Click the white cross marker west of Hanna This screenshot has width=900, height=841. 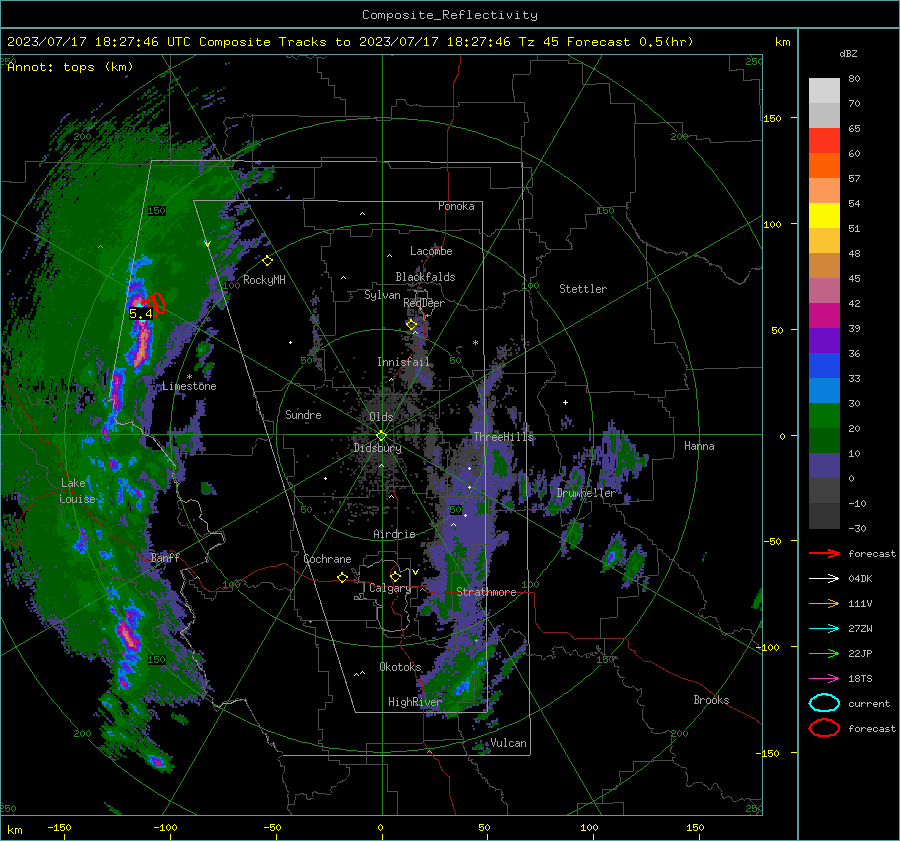(565, 402)
